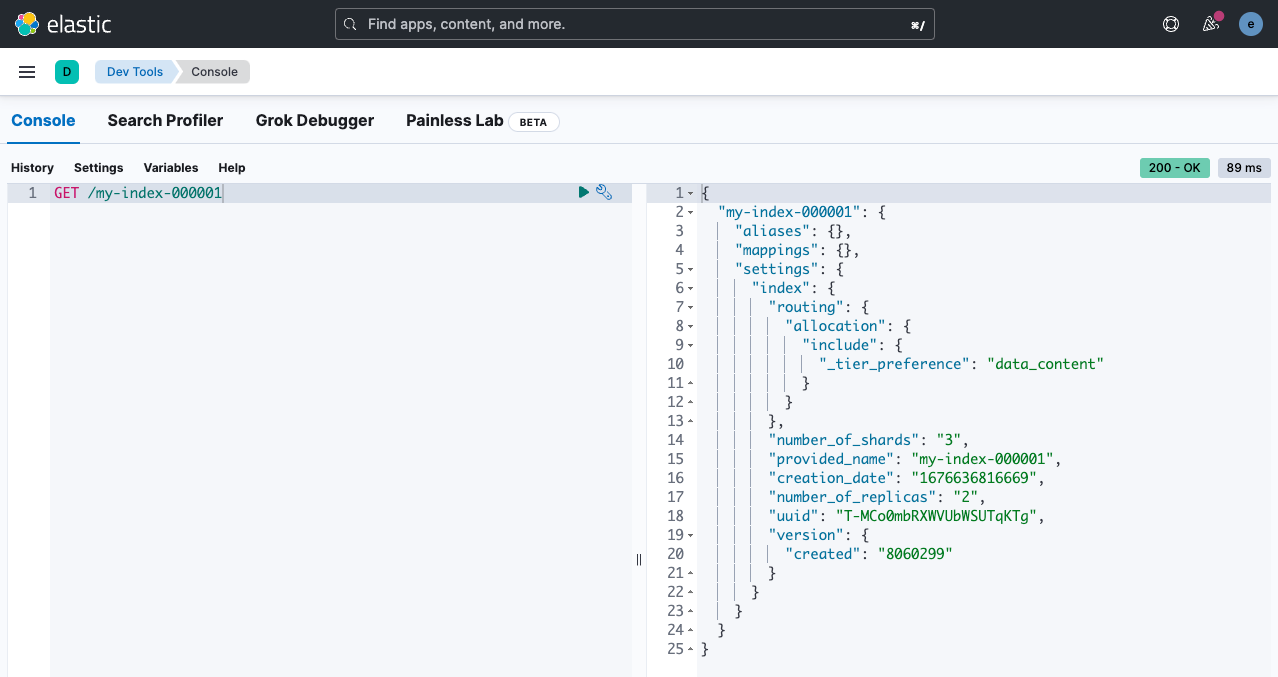Open the hamburger navigation menu
The width and height of the screenshot is (1278, 677).
(x=27, y=72)
